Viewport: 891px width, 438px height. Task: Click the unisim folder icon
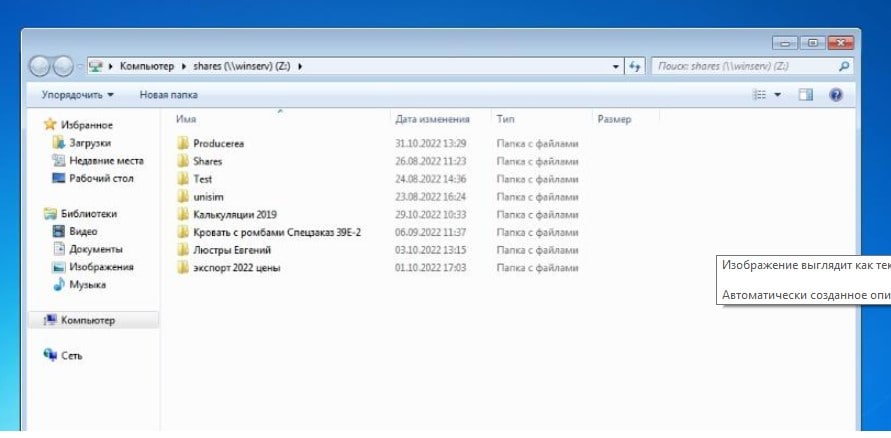coord(183,197)
